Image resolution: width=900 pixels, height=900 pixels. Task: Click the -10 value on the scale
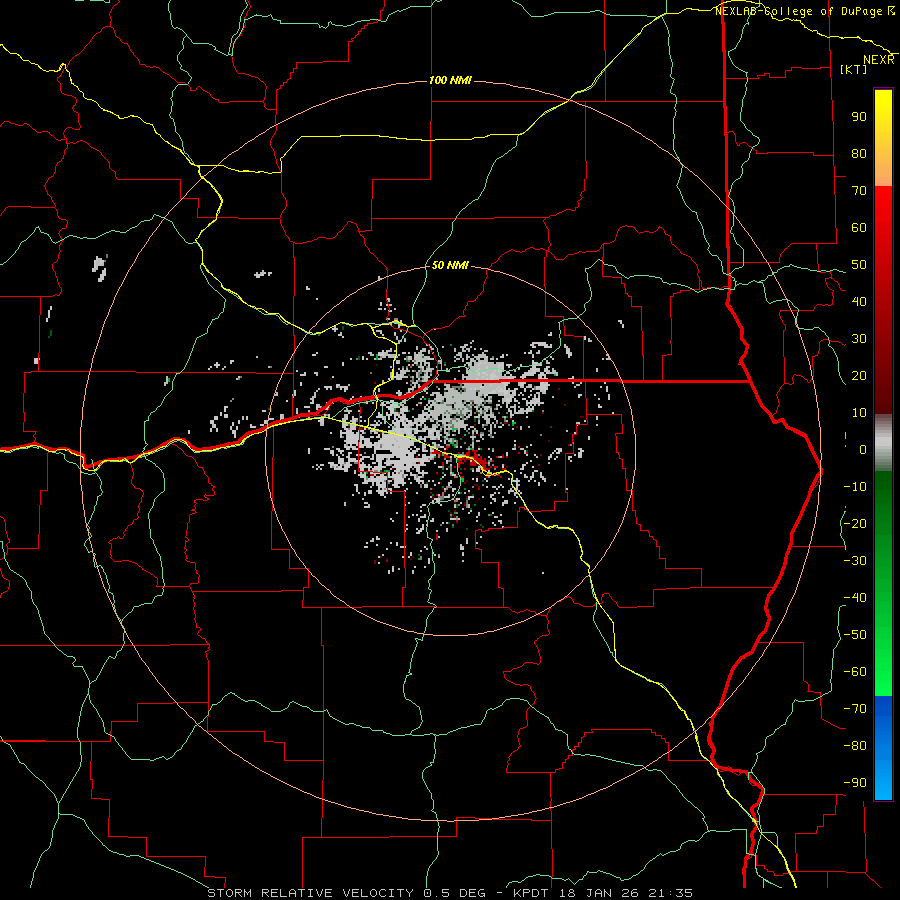855,487
